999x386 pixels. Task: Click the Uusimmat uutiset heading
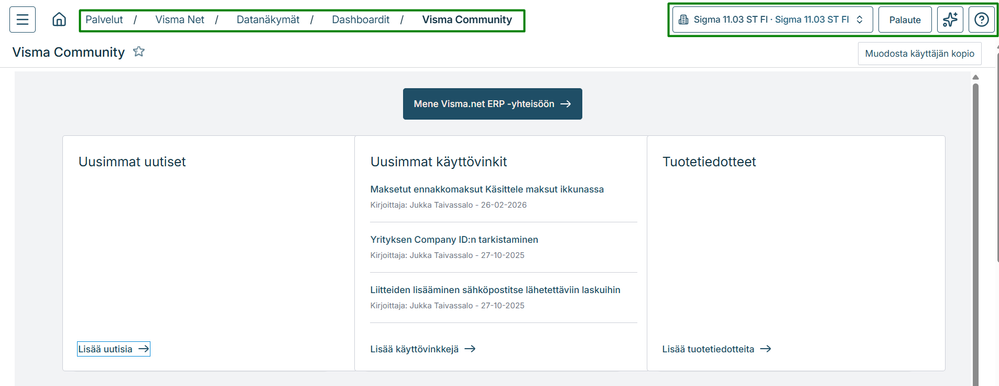[132, 162]
